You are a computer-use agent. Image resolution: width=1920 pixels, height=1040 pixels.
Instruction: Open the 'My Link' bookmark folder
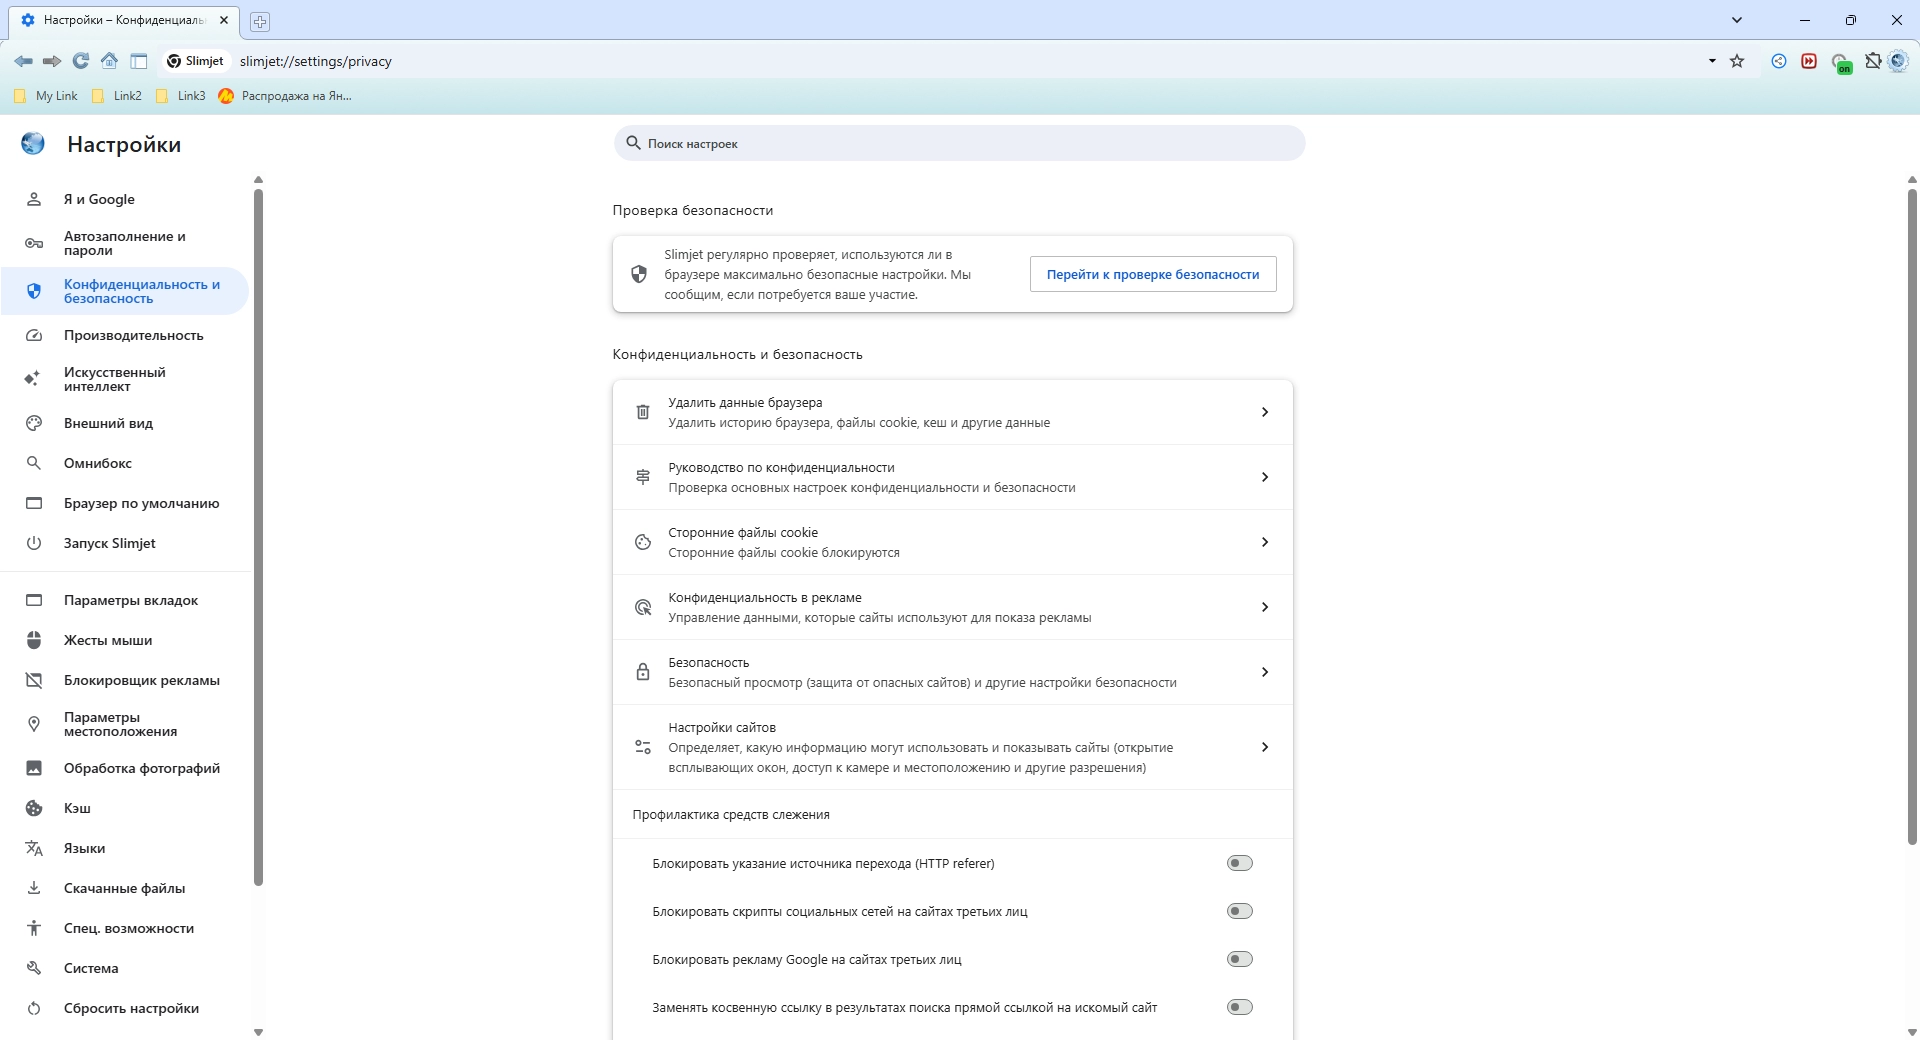click(46, 96)
